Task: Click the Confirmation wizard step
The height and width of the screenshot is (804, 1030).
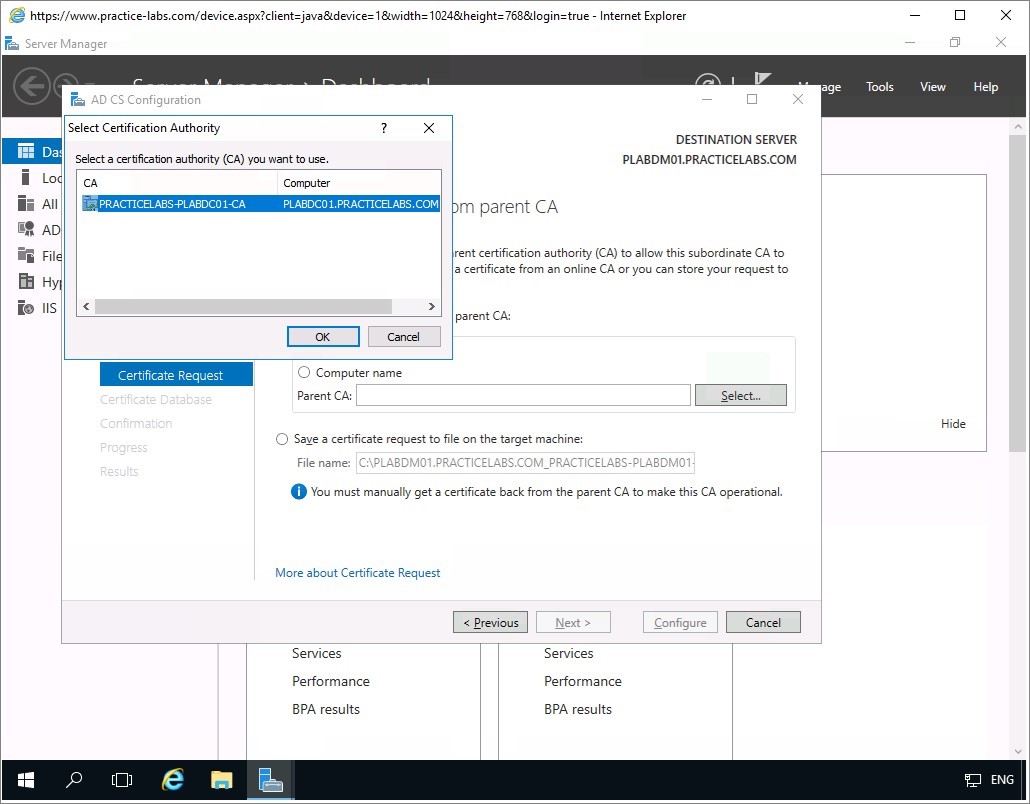Action: coord(136,424)
